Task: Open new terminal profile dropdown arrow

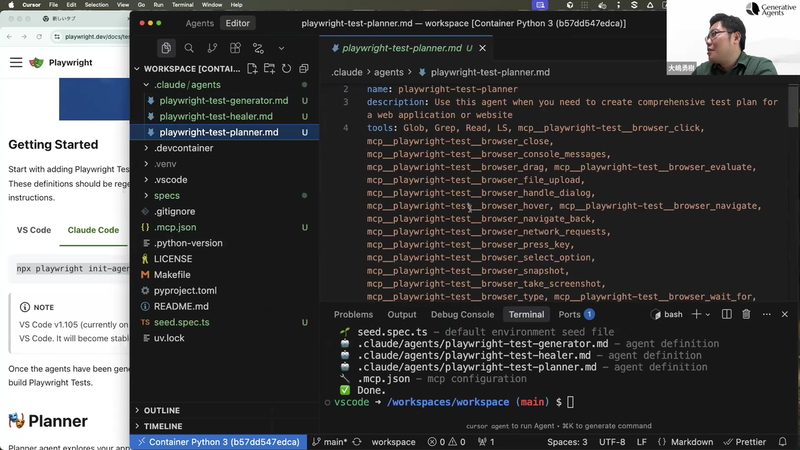Action: pos(708,315)
